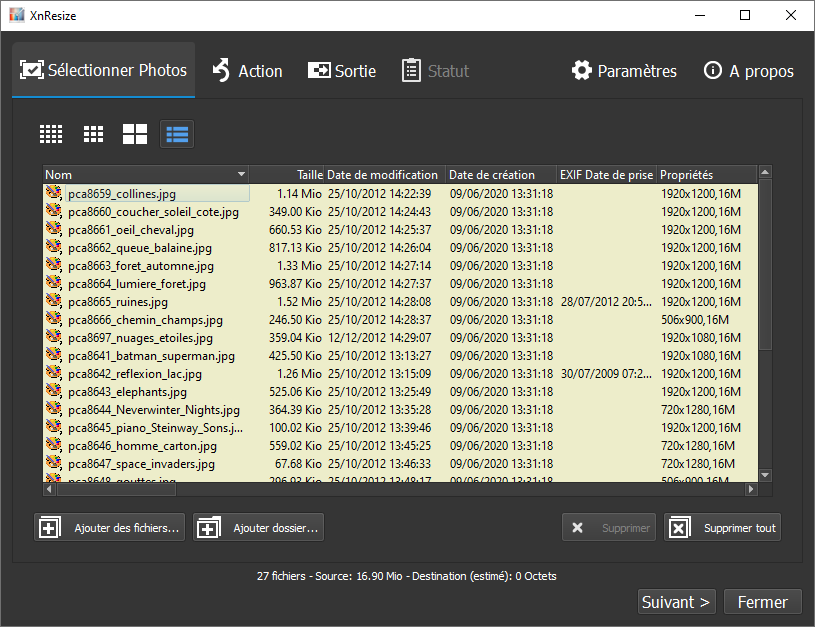815x627 pixels.
Task: Return to the Sélectionner Photos tab
Action: [x=103, y=70]
